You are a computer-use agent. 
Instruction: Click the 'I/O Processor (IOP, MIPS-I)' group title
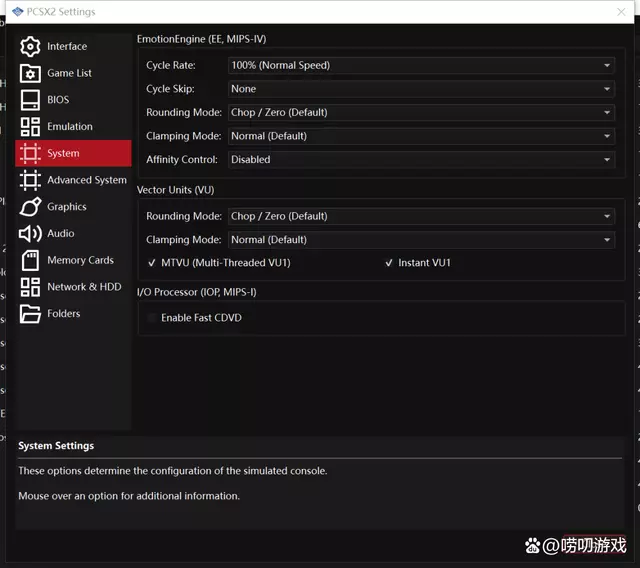(x=197, y=292)
